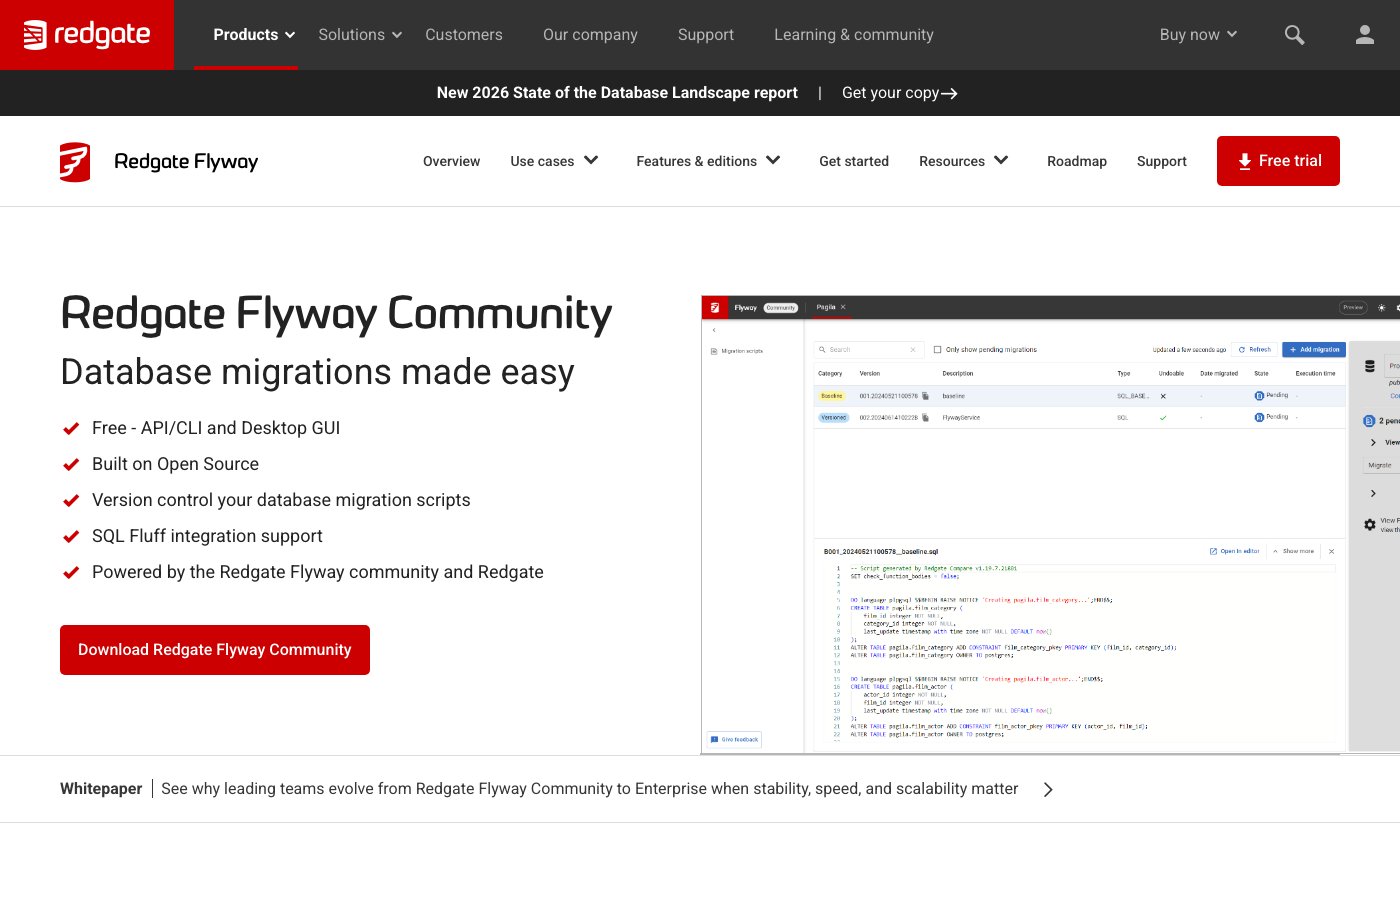
Task: Enable Only show pending migrations
Action: click(937, 349)
